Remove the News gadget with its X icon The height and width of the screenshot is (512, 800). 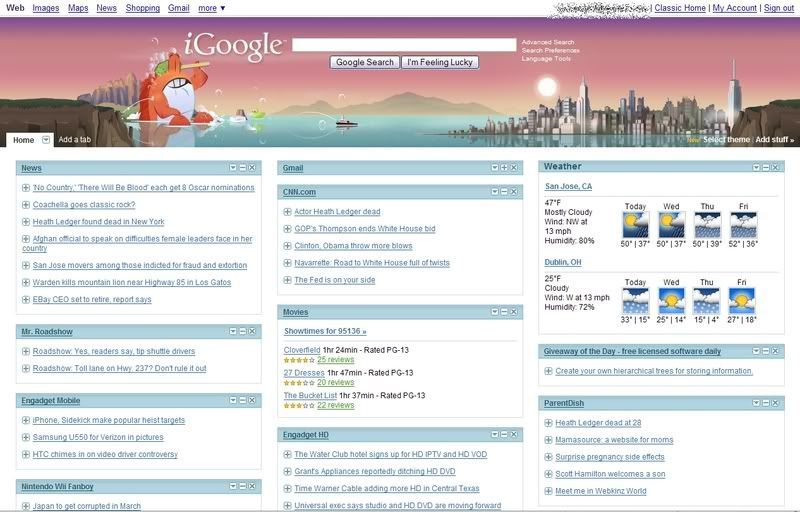(x=252, y=167)
